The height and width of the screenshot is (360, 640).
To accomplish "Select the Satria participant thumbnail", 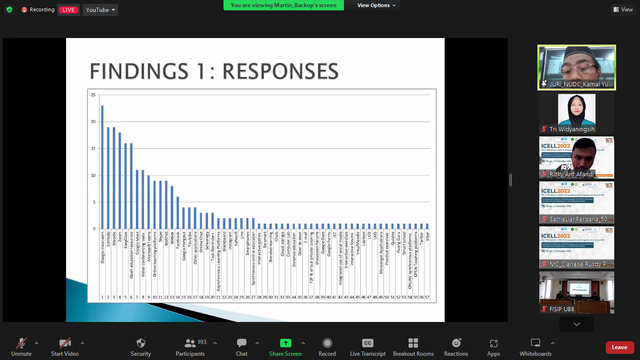I will pyautogui.click(x=577, y=203).
